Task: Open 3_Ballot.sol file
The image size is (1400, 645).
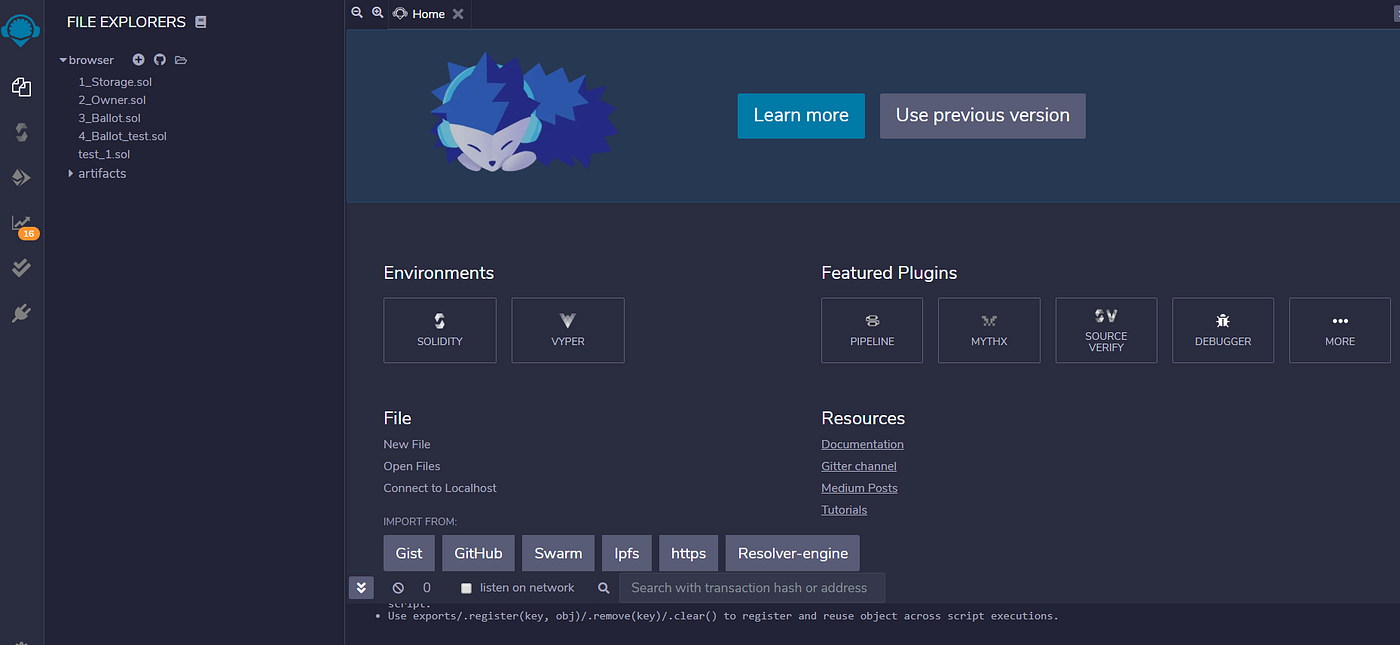Action: [x=110, y=118]
